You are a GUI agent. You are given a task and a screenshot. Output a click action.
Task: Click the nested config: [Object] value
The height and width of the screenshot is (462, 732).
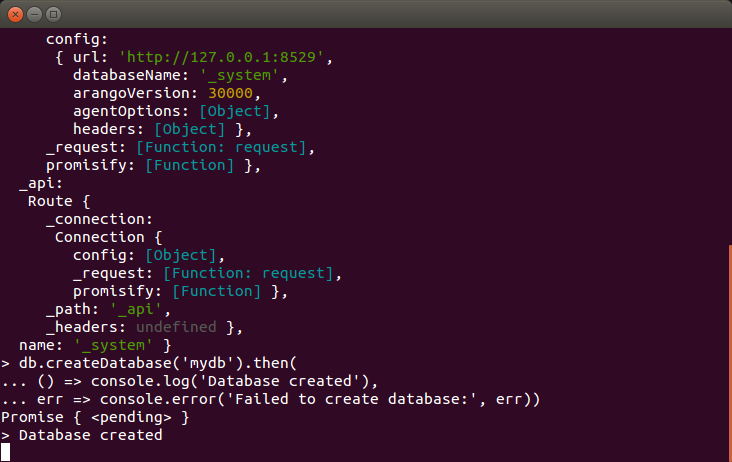point(181,255)
